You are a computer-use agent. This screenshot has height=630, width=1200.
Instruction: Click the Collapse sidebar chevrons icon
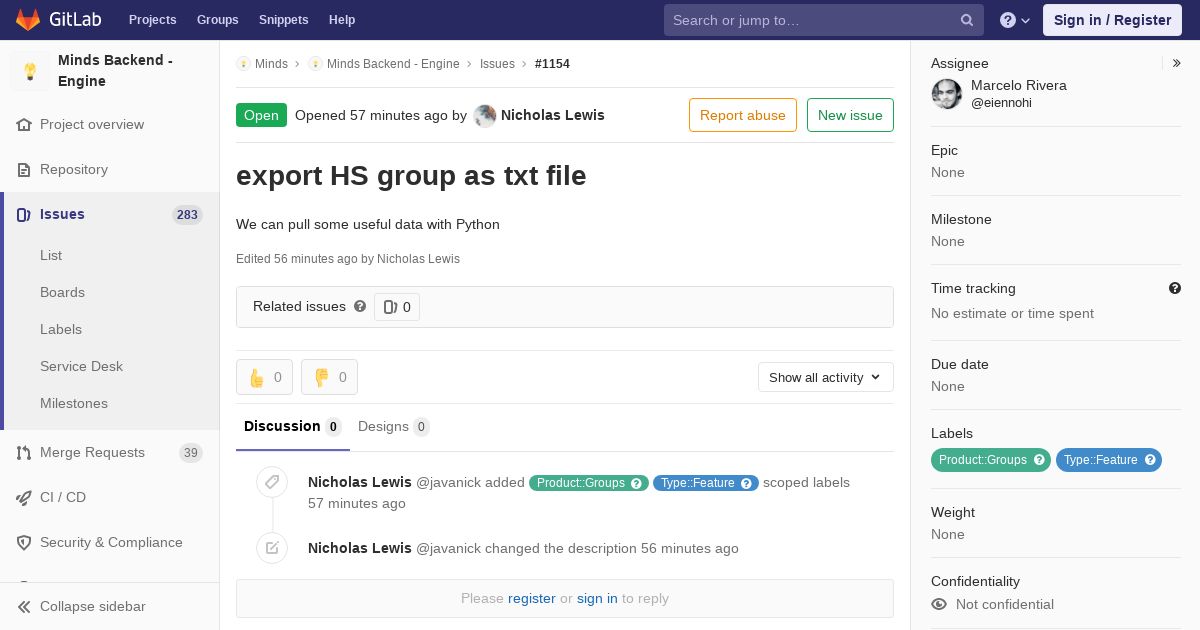[x=24, y=607]
